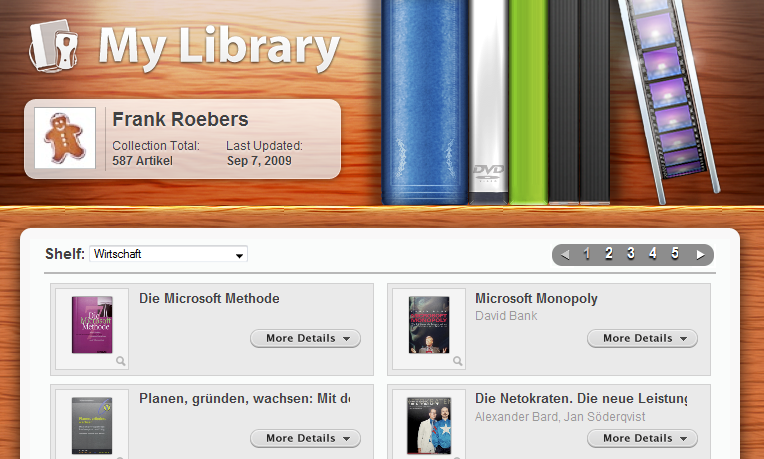Click the title Die Netokraten

[x=581, y=399]
